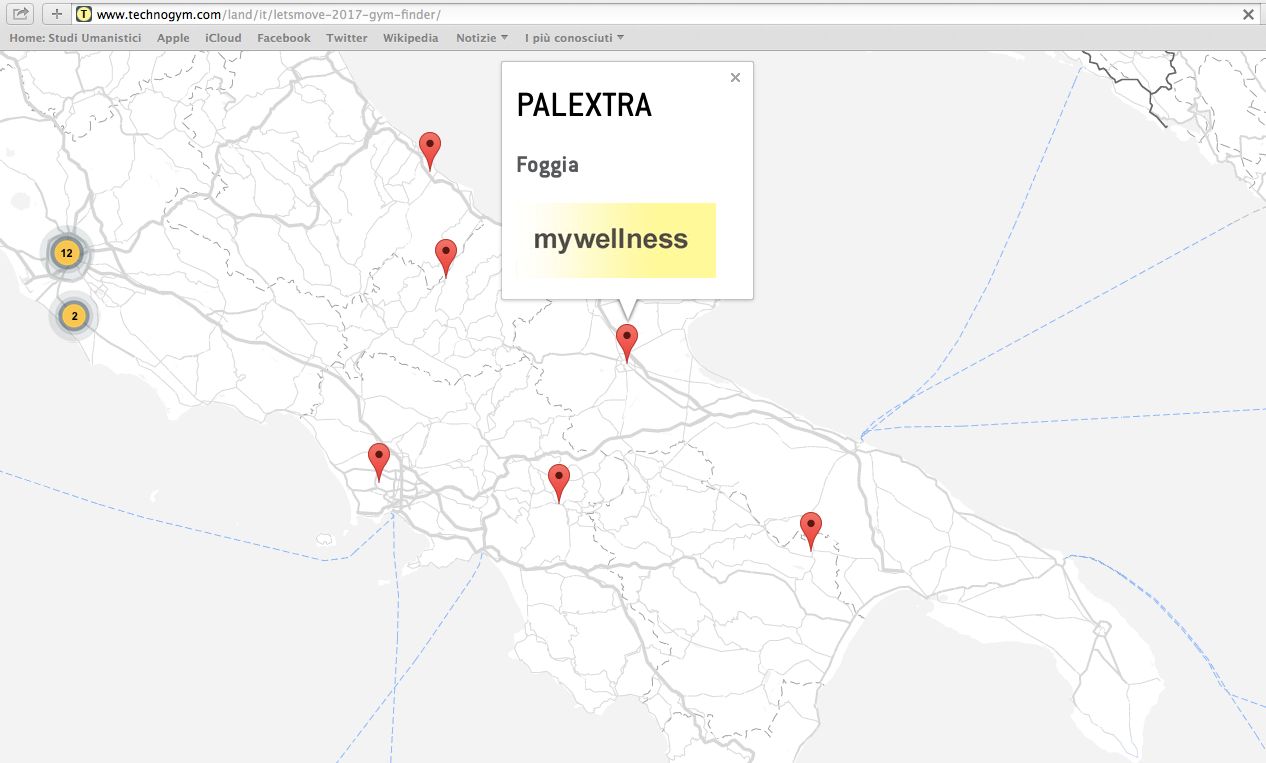The image size is (1266, 763).
Task: Open the Twitter bookmark
Action: click(x=347, y=38)
